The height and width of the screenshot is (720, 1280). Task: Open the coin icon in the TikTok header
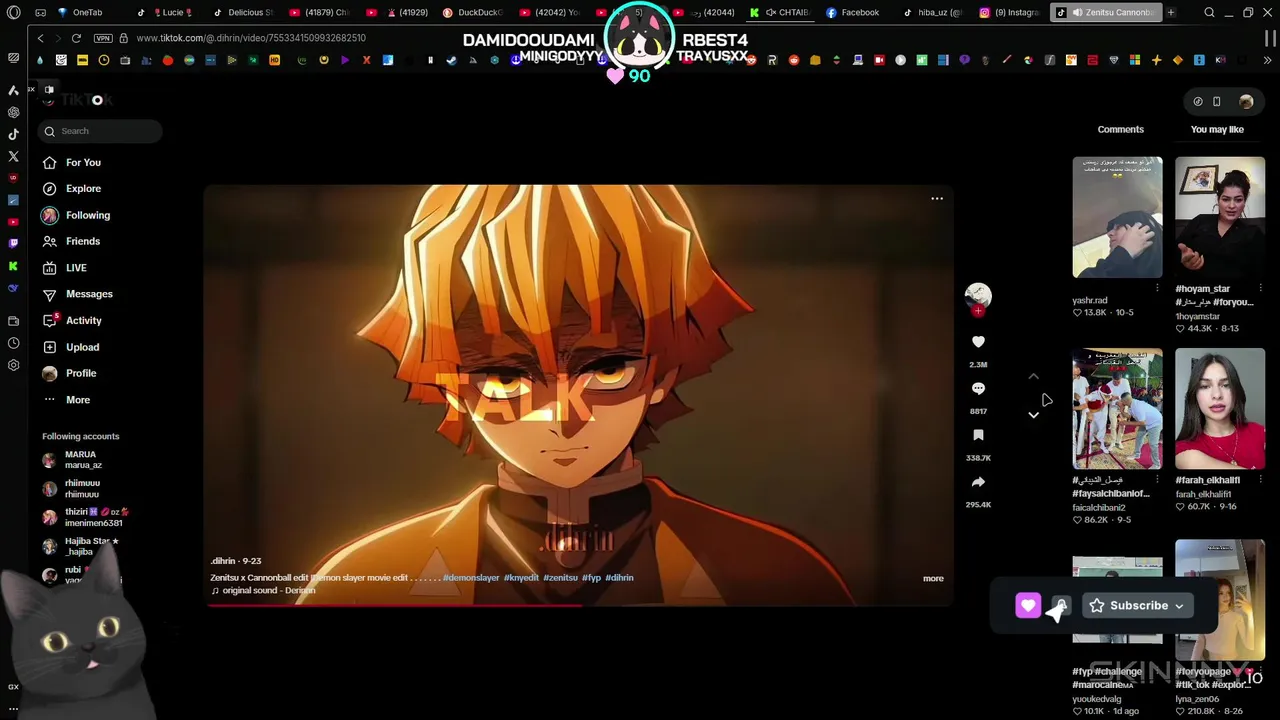[1197, 101]
